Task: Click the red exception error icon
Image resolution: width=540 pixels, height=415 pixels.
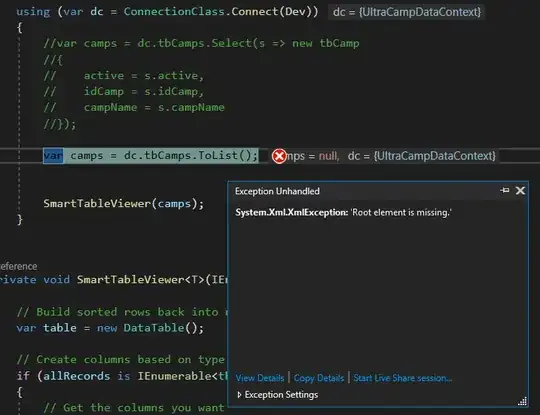Action: [279, 156]
